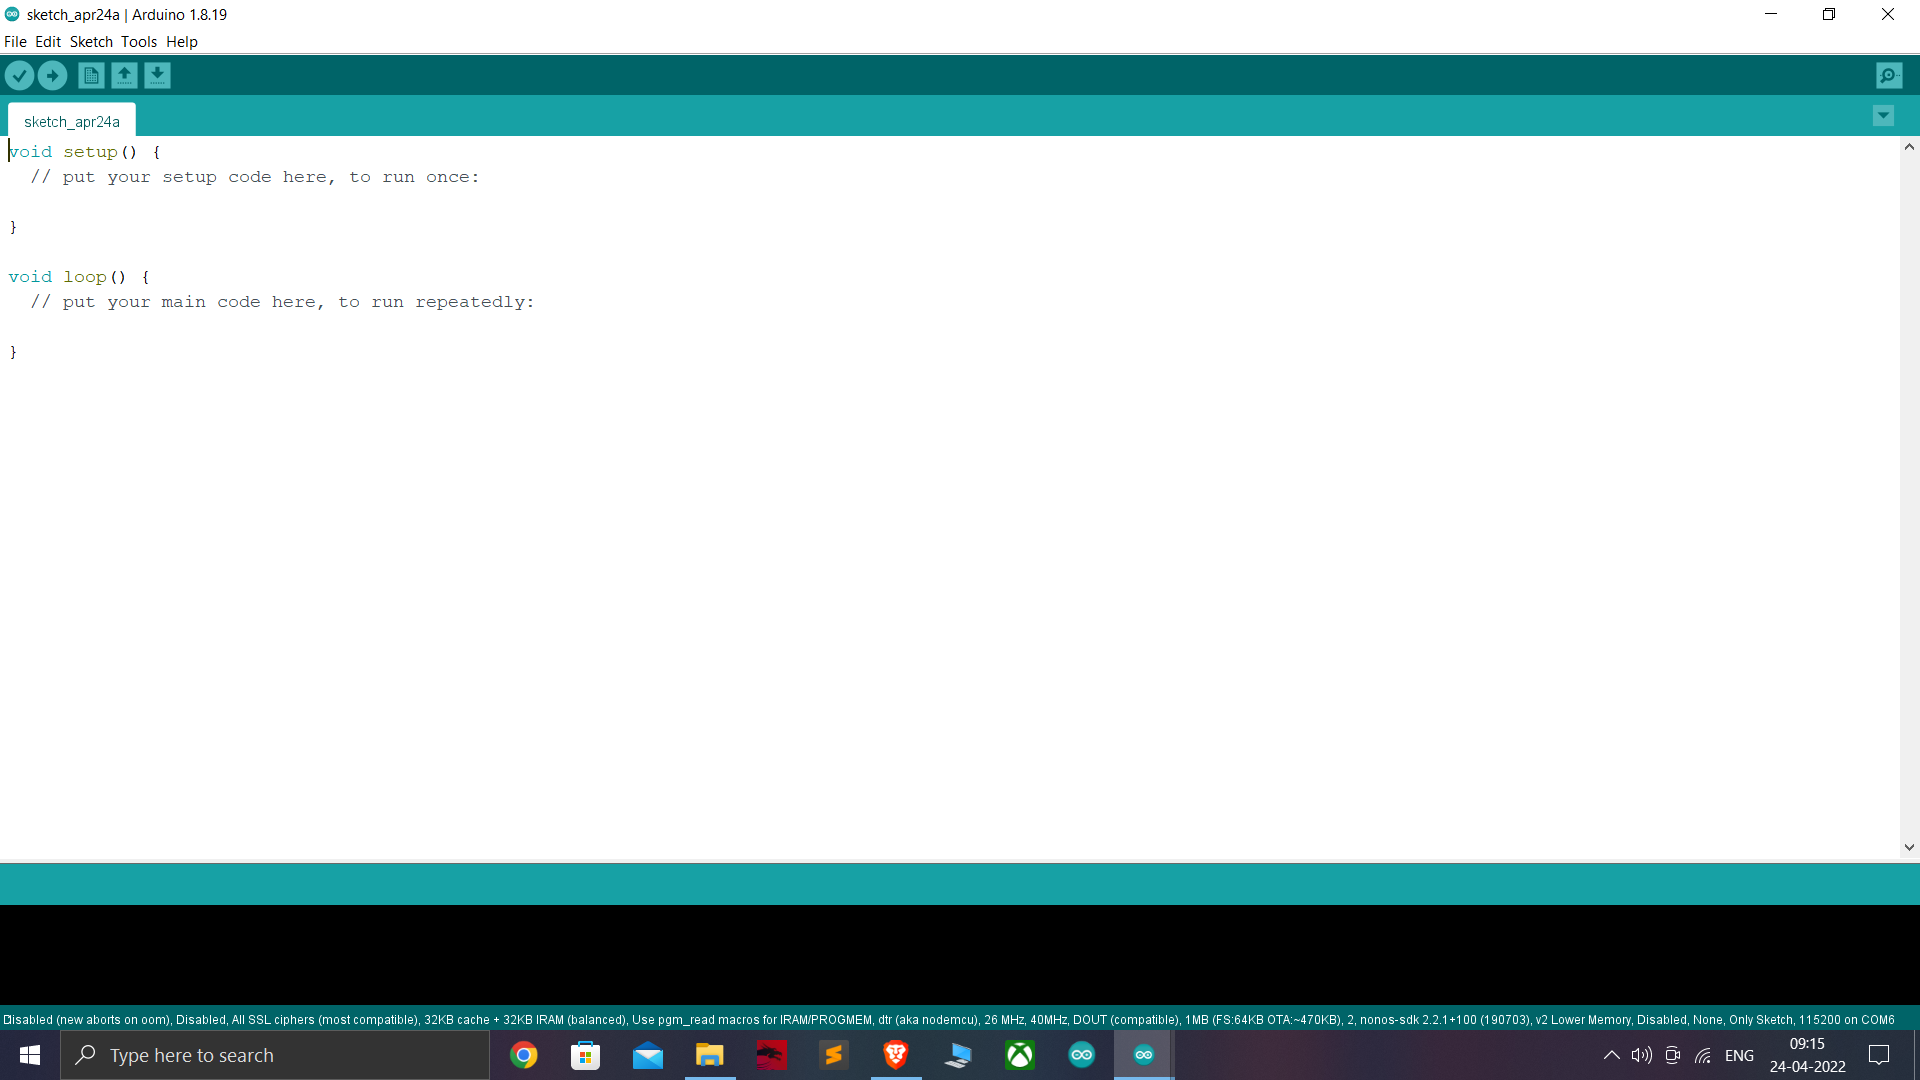Open the laptop icon app on taskbar
Image resolution: width=1920 pixels, height=1080 pixels.
[x=958, y=1055]
